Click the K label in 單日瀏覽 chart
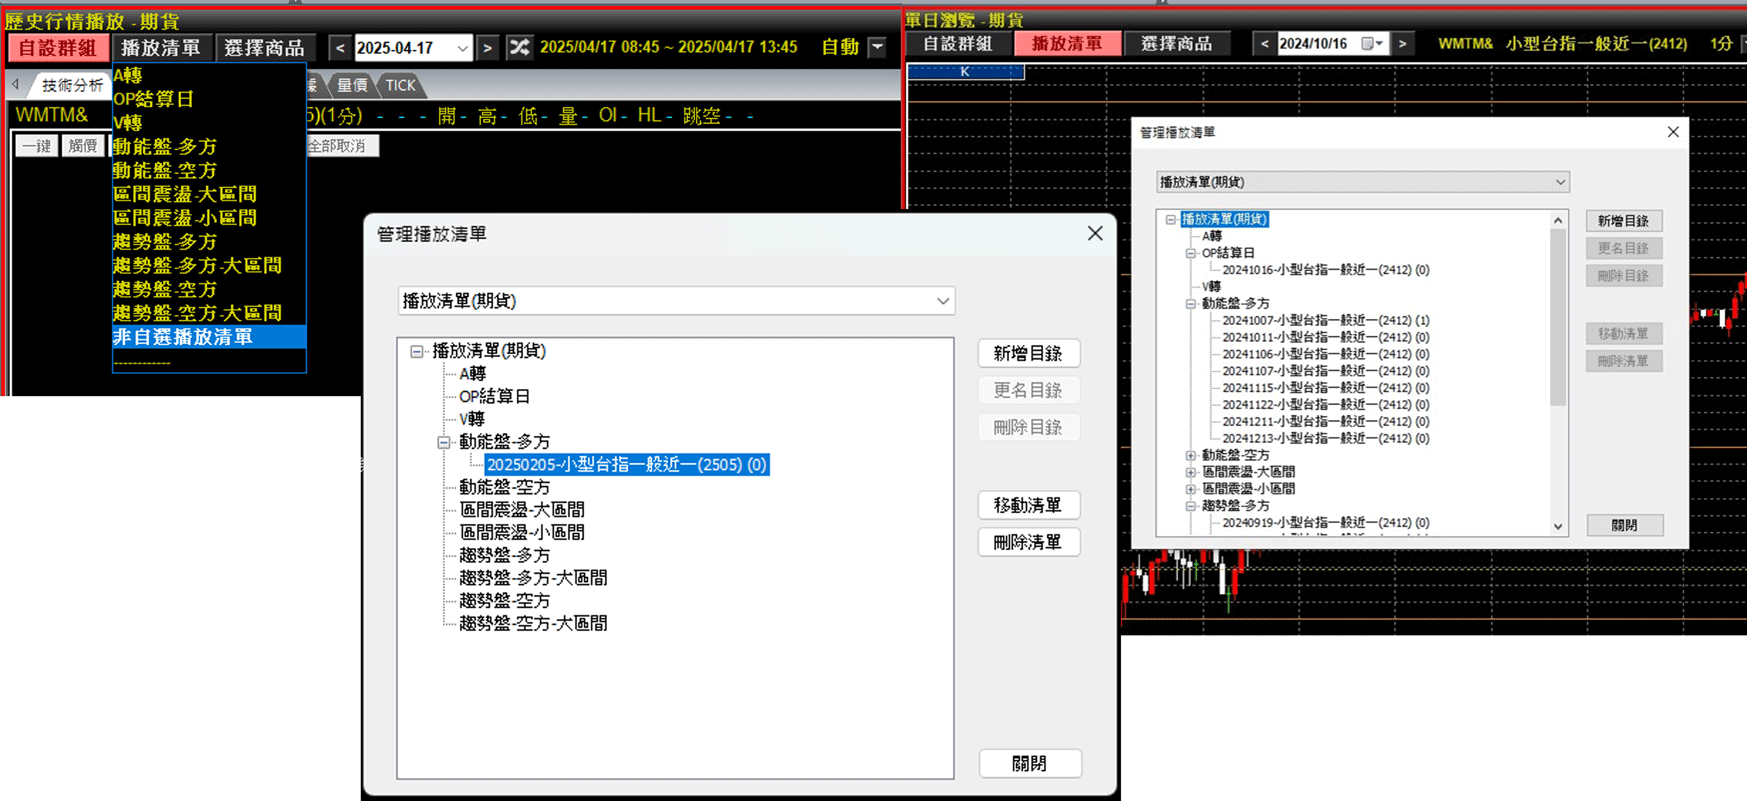 [965, 71]
